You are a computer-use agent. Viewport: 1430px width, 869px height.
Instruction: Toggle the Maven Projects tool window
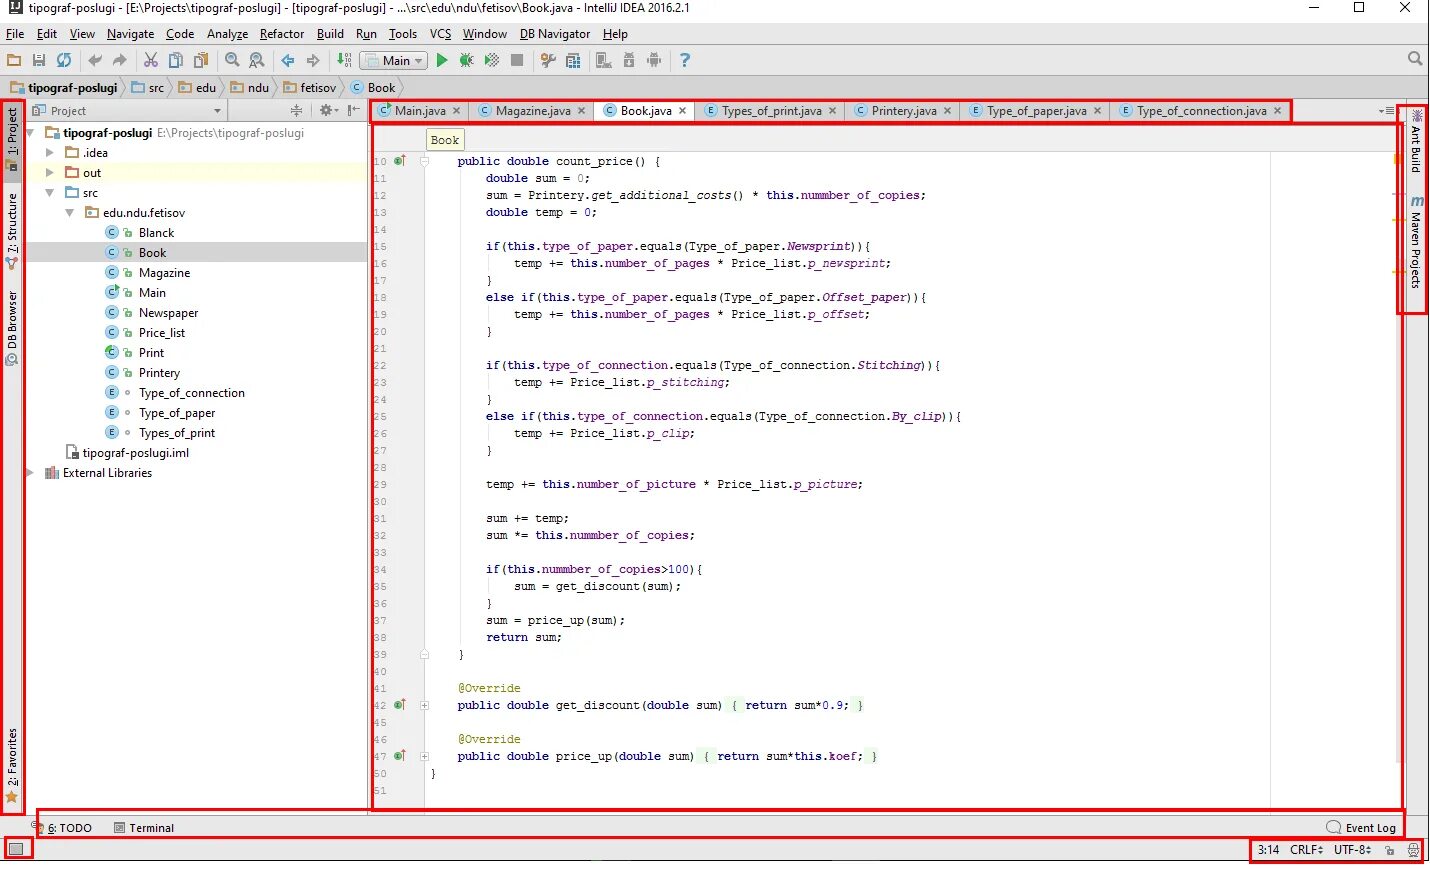(x=1416, y=242)
